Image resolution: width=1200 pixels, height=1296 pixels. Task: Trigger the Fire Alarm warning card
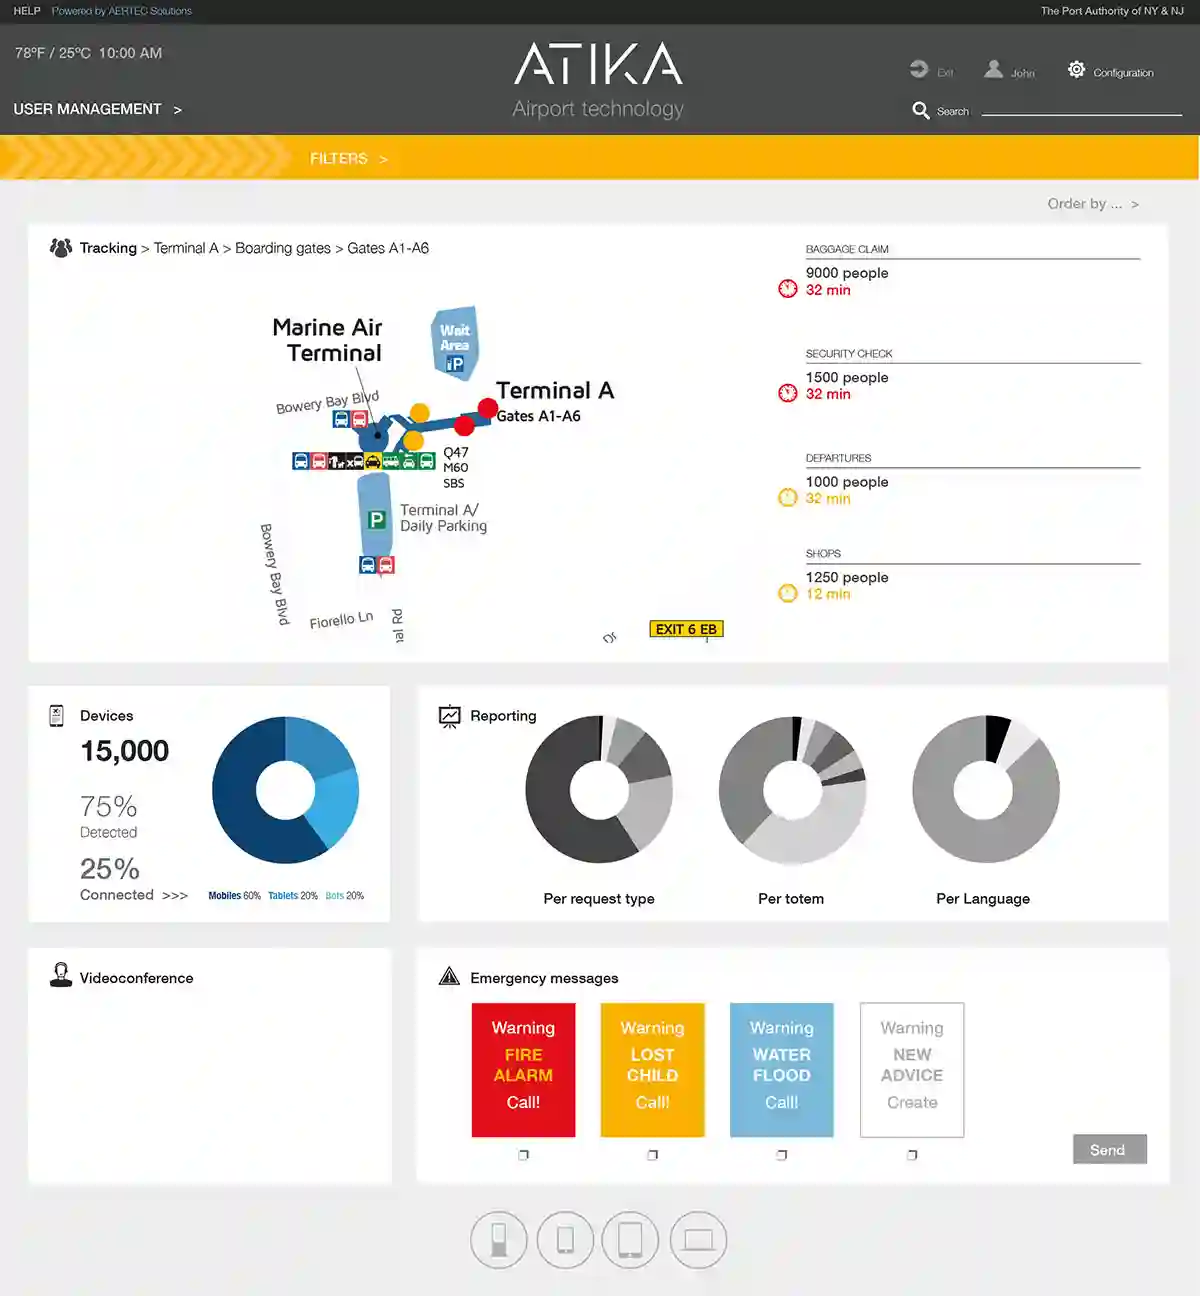(x=523, y=1070)
